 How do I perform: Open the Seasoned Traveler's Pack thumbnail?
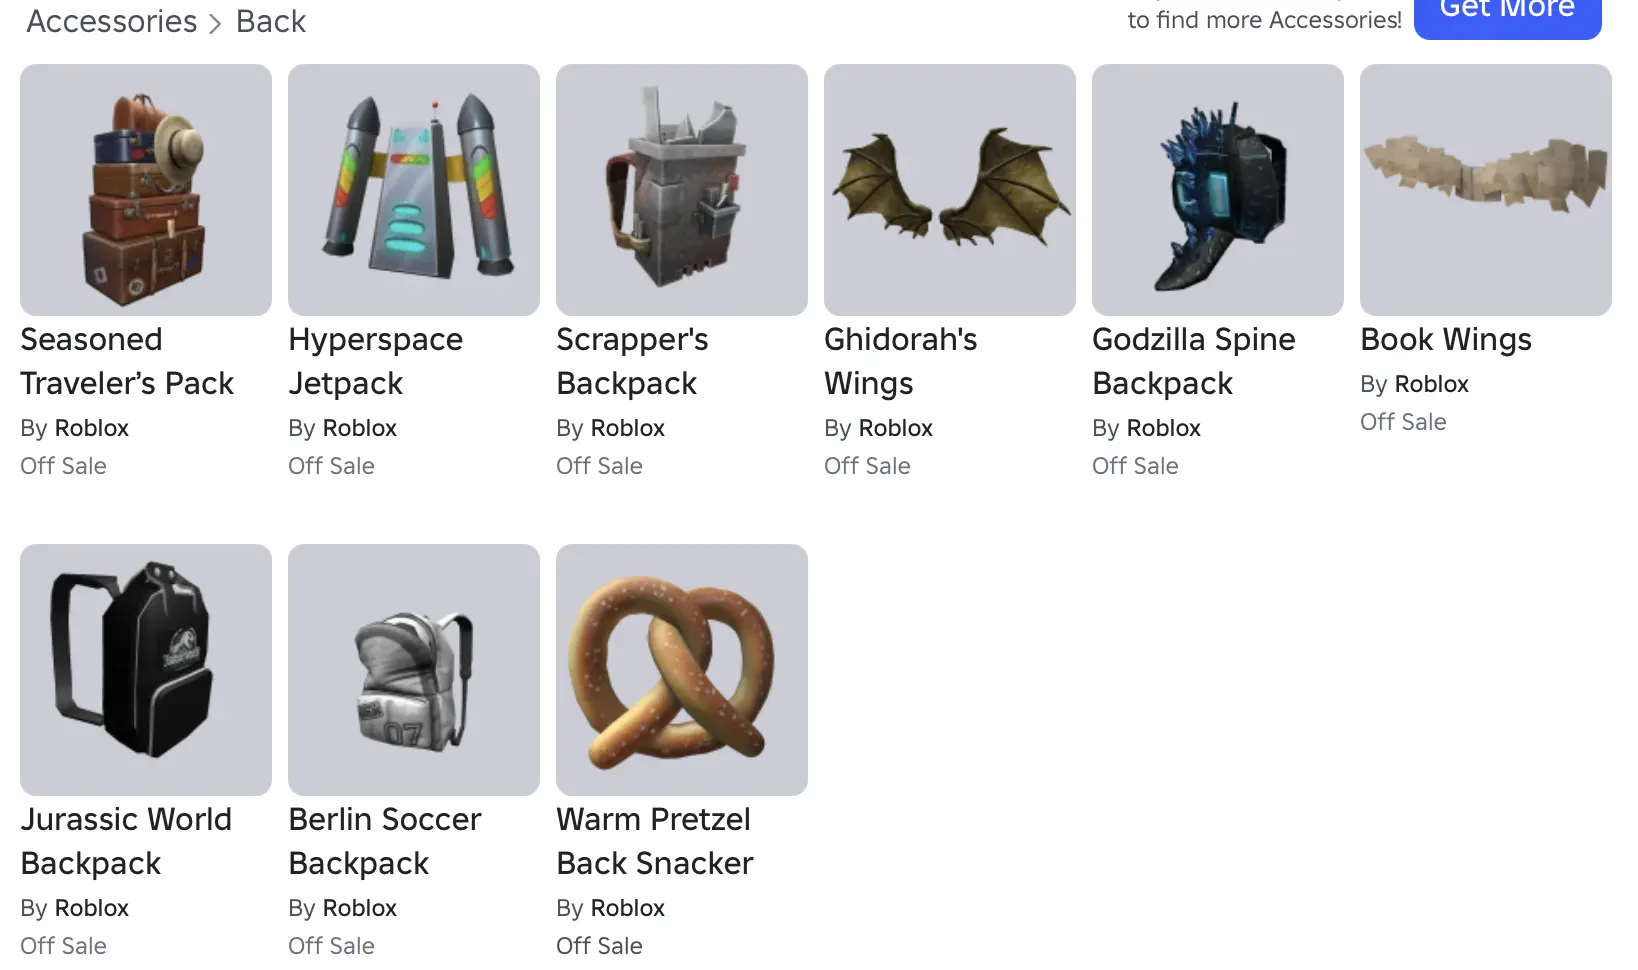[146, 190]
